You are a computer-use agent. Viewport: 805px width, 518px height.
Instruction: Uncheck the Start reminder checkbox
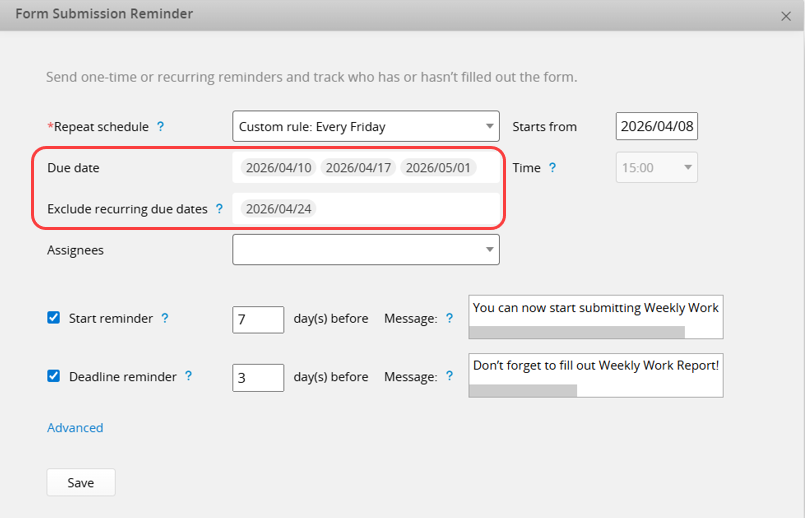click(54, 318)
